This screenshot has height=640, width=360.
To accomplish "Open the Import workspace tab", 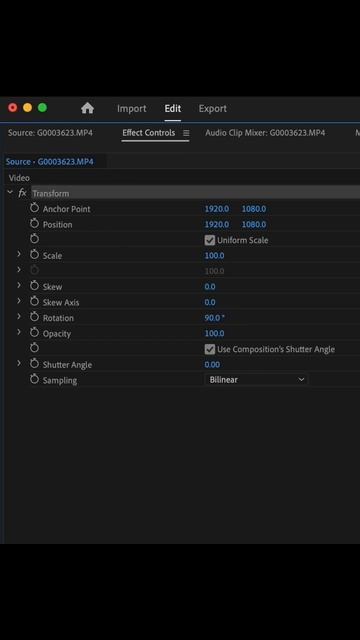I will [x=131, y=109].
